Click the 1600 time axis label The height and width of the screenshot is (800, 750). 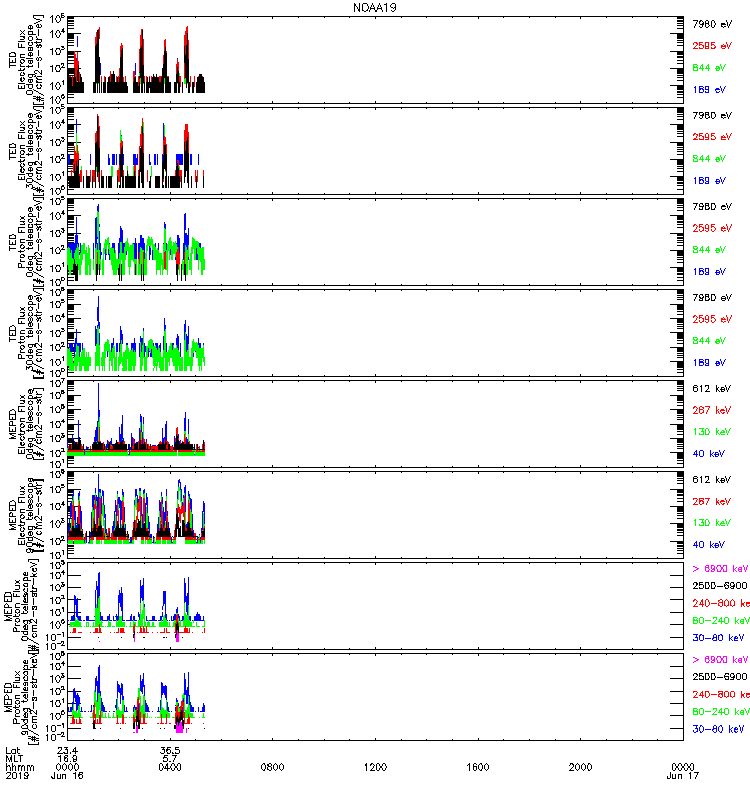pyautogui.click(x=478, y=767)
